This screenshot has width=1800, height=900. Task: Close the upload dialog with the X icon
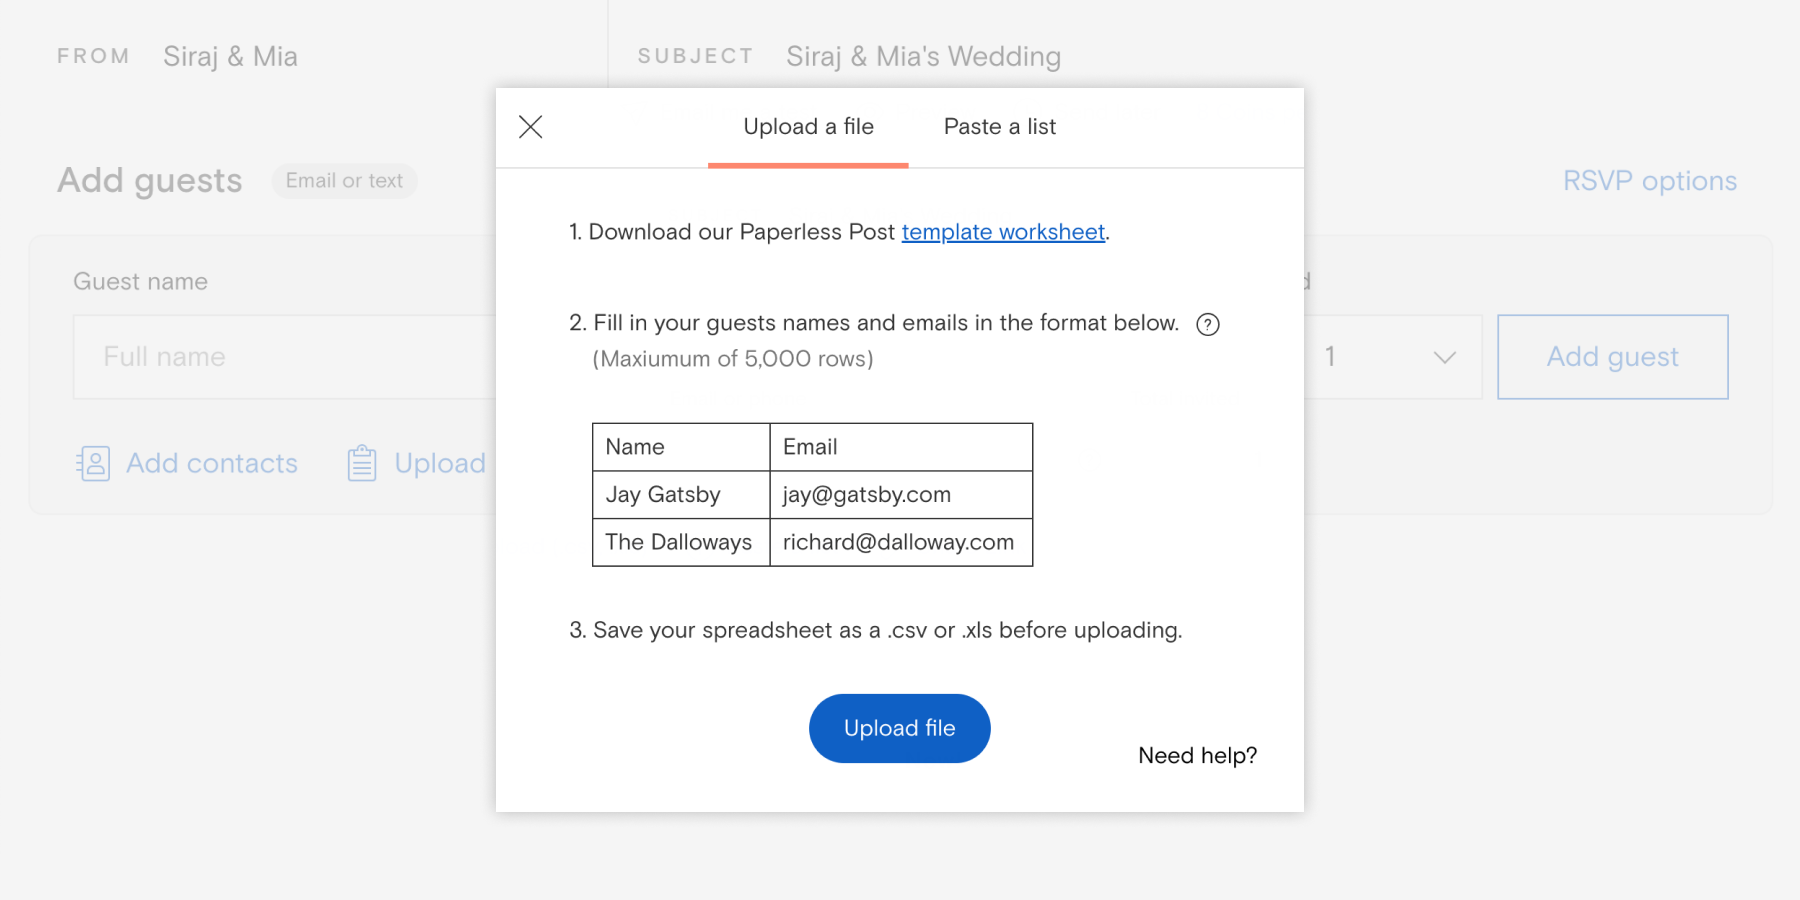coord(530,127)
